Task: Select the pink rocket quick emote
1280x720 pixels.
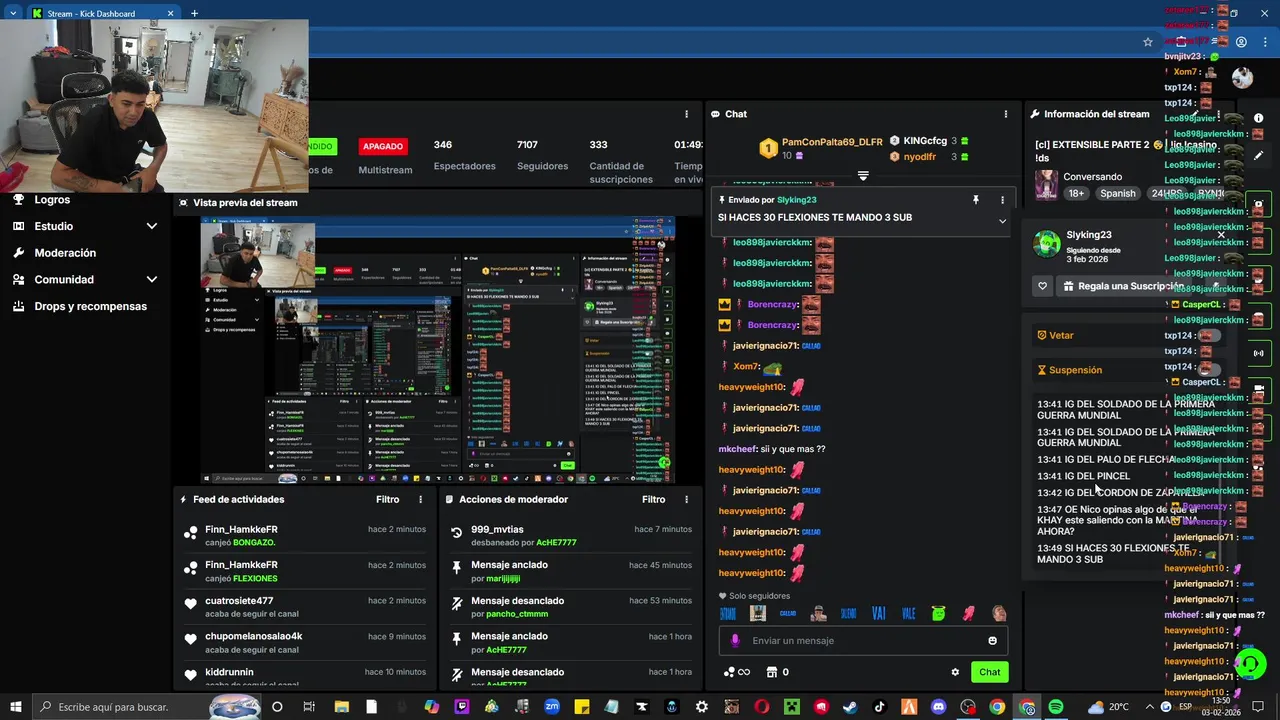Action: tap(969, 613)
